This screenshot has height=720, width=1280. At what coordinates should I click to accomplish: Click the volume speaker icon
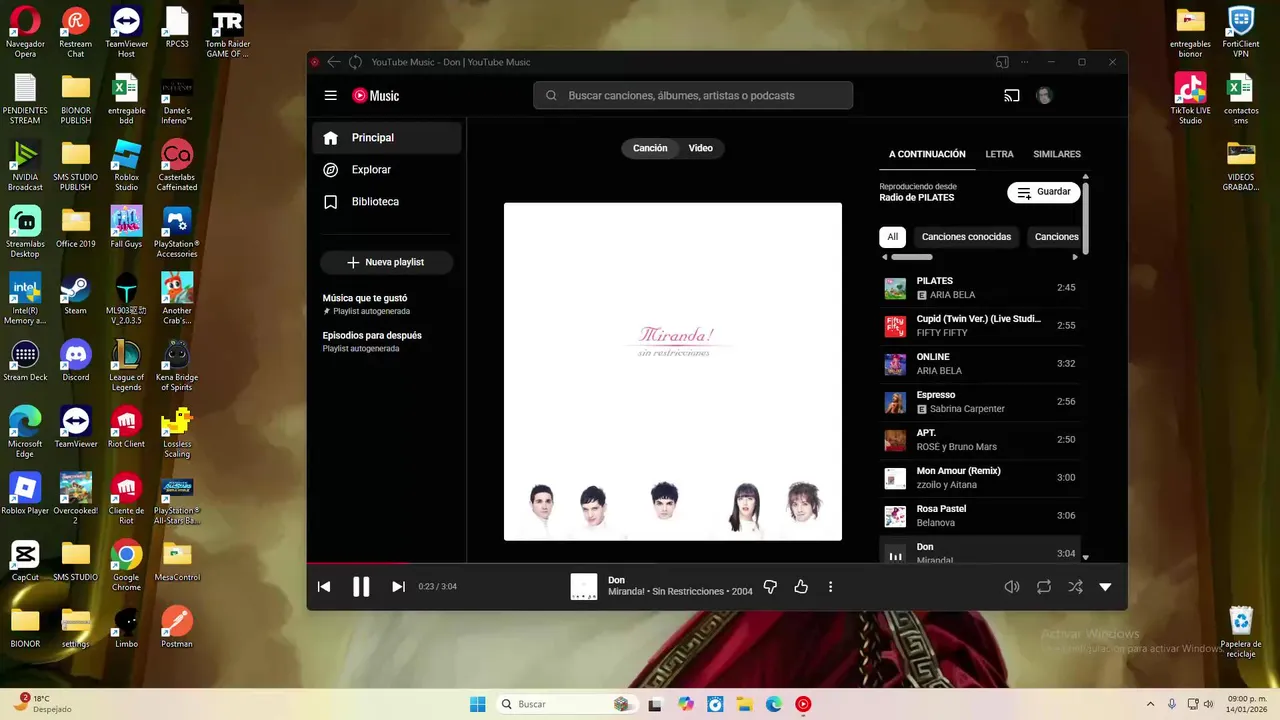point(1012,587)
